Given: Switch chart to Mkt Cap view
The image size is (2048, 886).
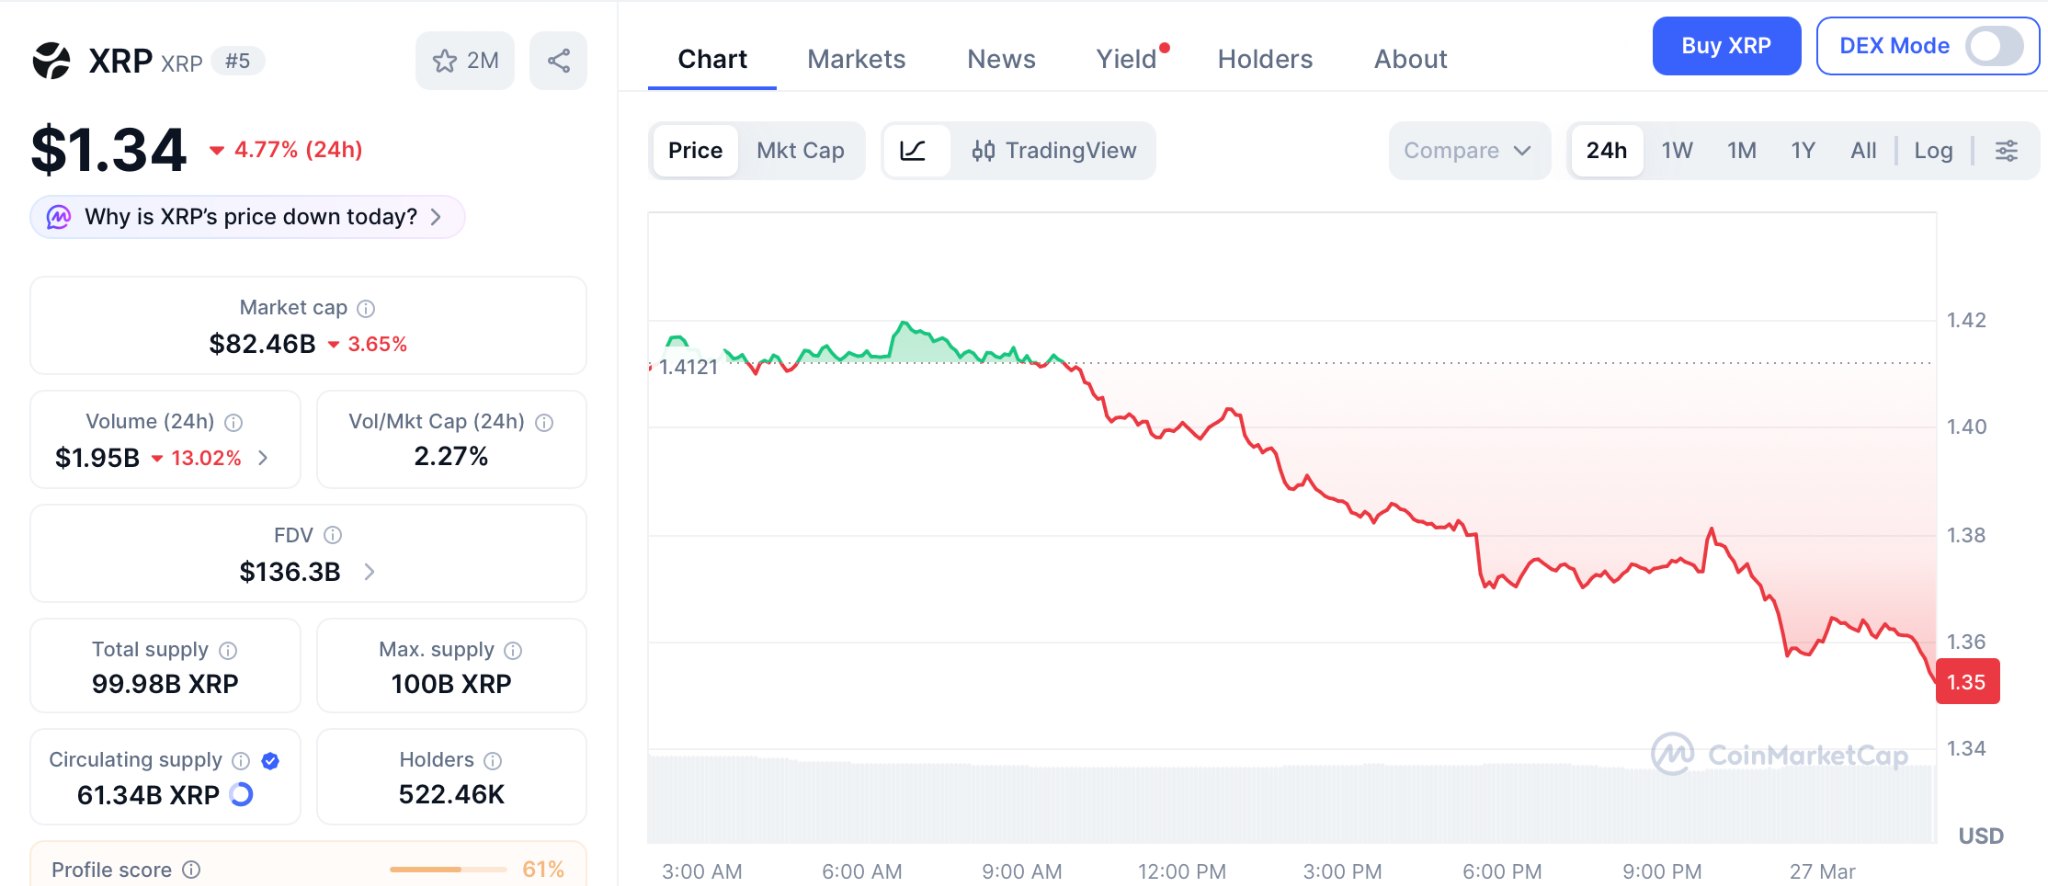Looking at the screenshot, I should 800,151.
